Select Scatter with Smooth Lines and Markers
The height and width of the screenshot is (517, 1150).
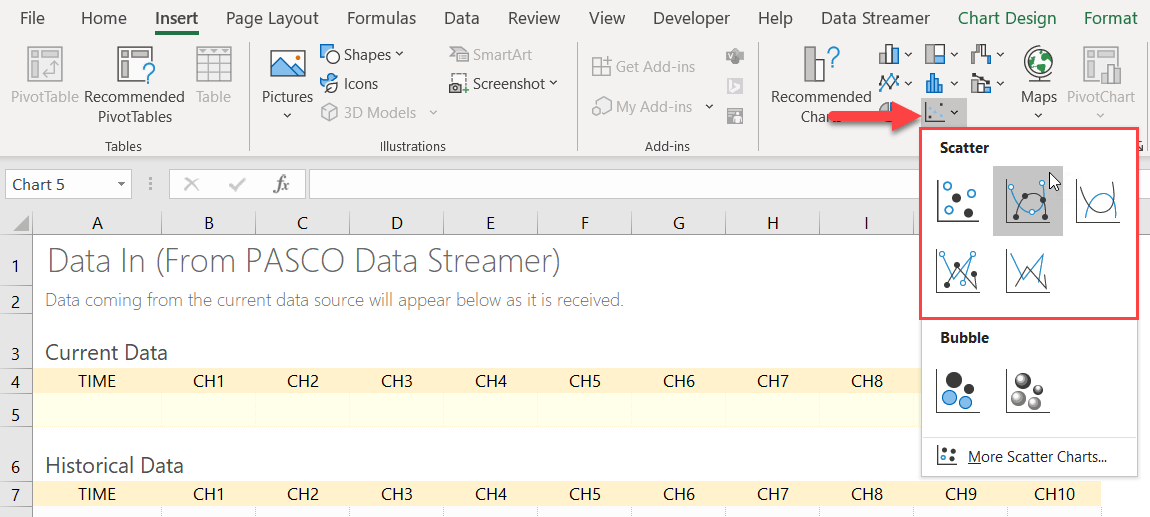click(x=1027, y=201)
